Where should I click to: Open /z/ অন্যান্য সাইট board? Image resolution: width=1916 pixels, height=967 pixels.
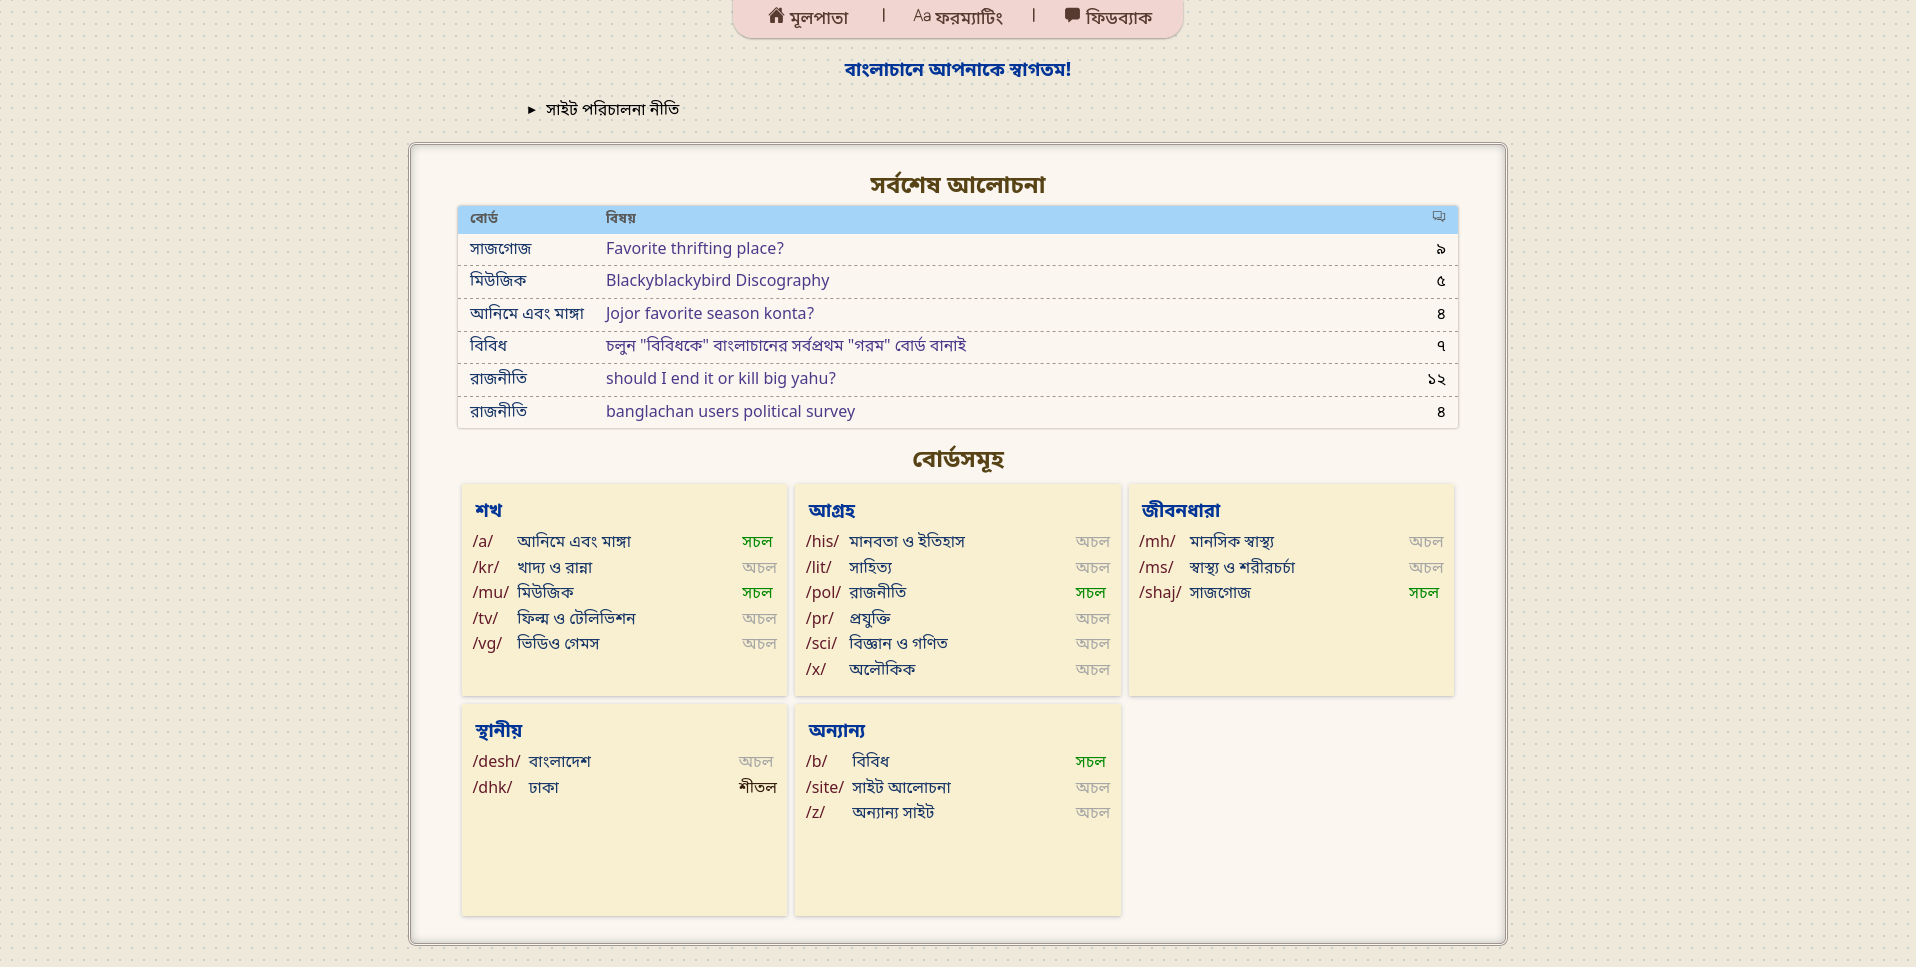point(893,812)
